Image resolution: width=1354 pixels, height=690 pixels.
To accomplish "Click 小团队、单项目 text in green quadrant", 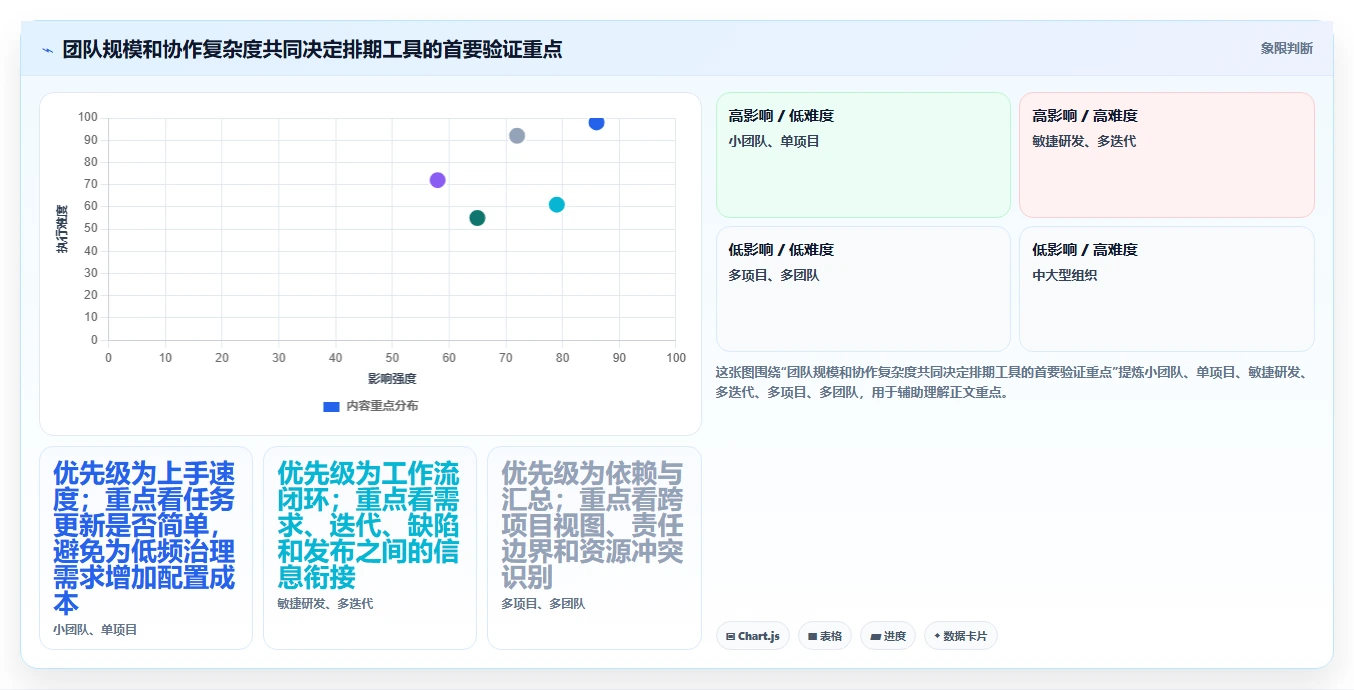I will tap(774, 141).
